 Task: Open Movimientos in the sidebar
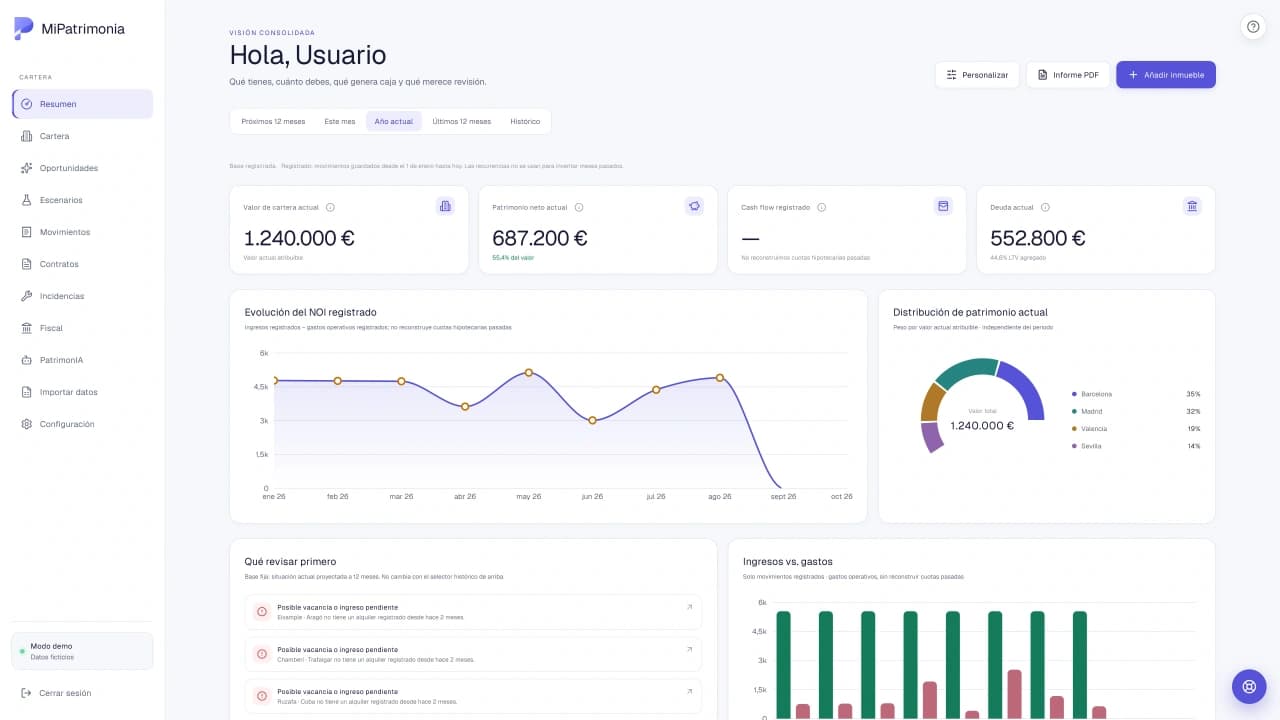coord(82,232)
